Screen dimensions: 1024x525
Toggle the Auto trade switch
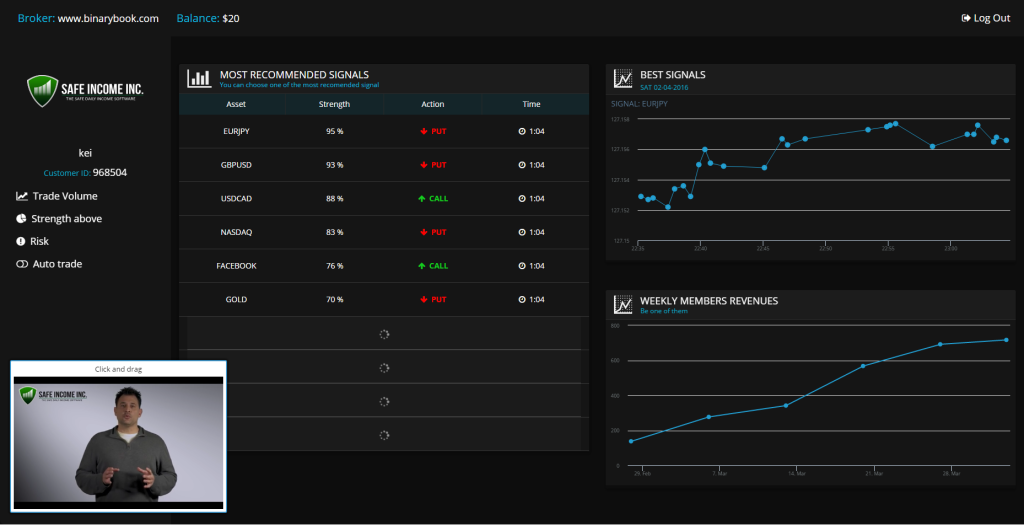click(22, 264)
